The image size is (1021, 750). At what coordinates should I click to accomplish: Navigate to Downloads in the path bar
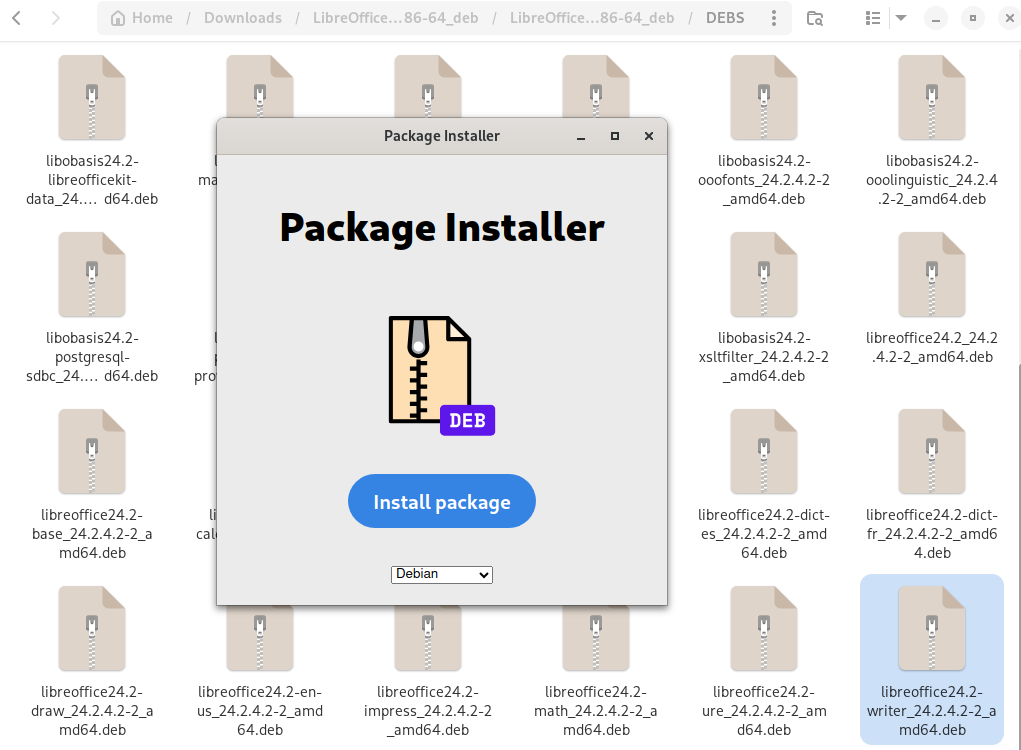point(243,18)
